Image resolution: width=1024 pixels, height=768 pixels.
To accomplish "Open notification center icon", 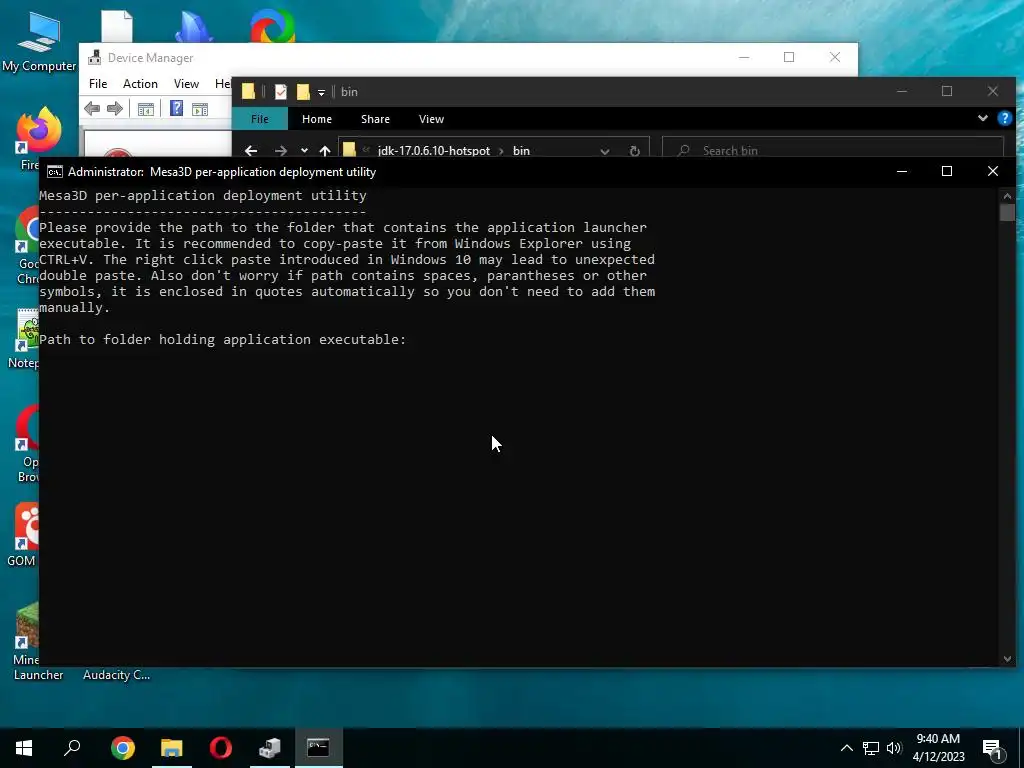I will click(993, 749).
